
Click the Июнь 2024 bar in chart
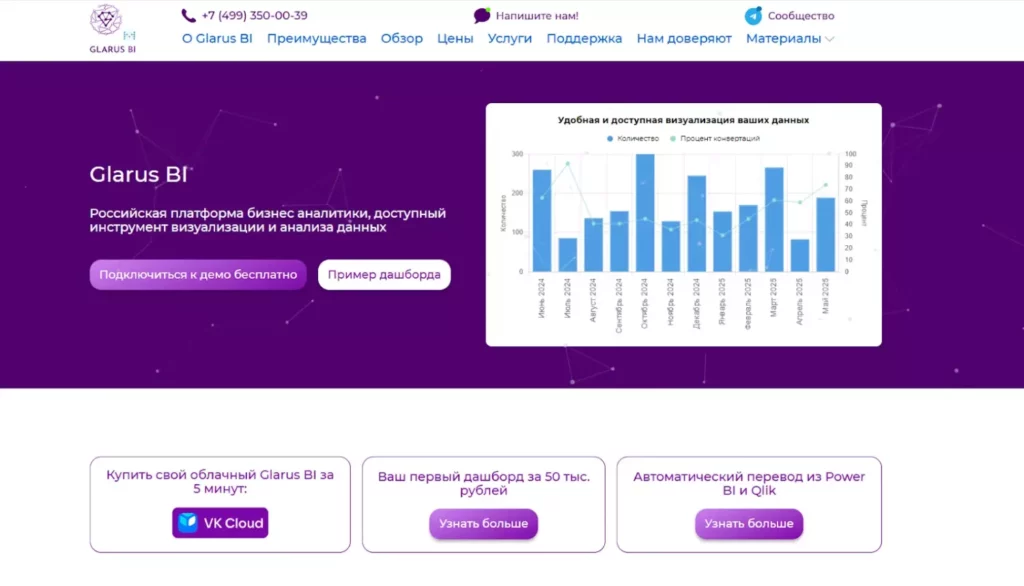(542, 221)
